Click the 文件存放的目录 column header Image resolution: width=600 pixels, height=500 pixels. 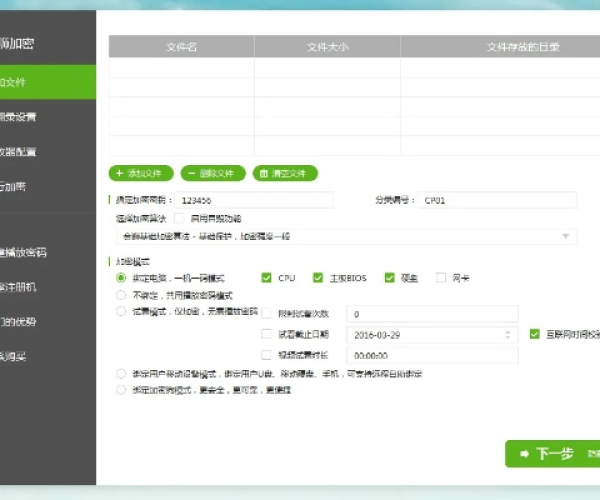(500, 47)
